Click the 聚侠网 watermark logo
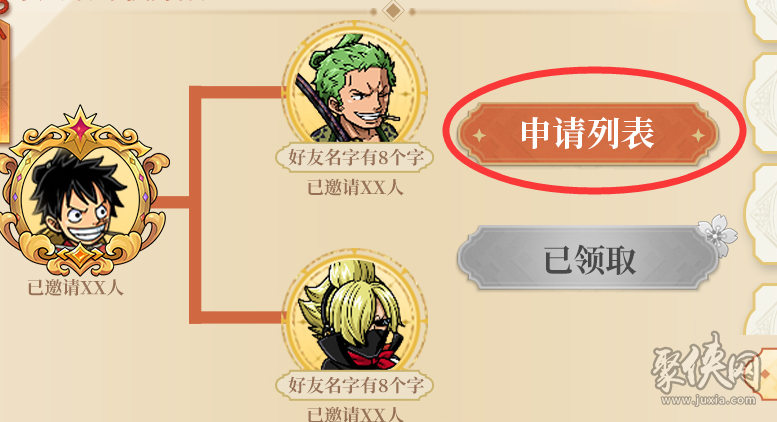777x422 pixels. click(706, 369)
